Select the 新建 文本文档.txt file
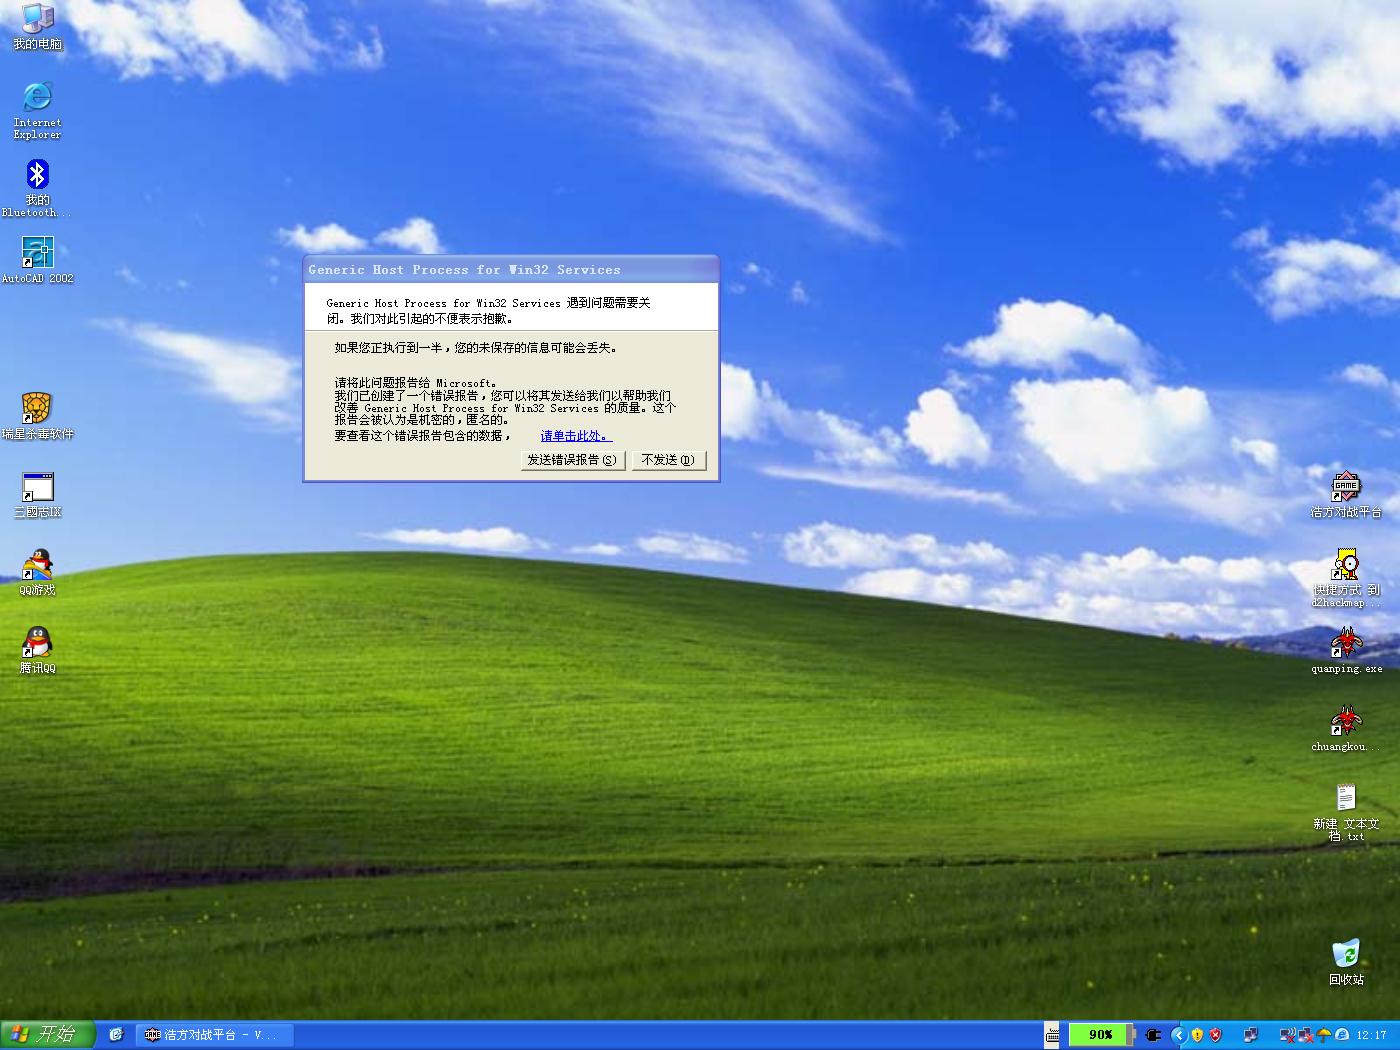This screenshot has height=1050, width=1400. tap(1346, 813)
